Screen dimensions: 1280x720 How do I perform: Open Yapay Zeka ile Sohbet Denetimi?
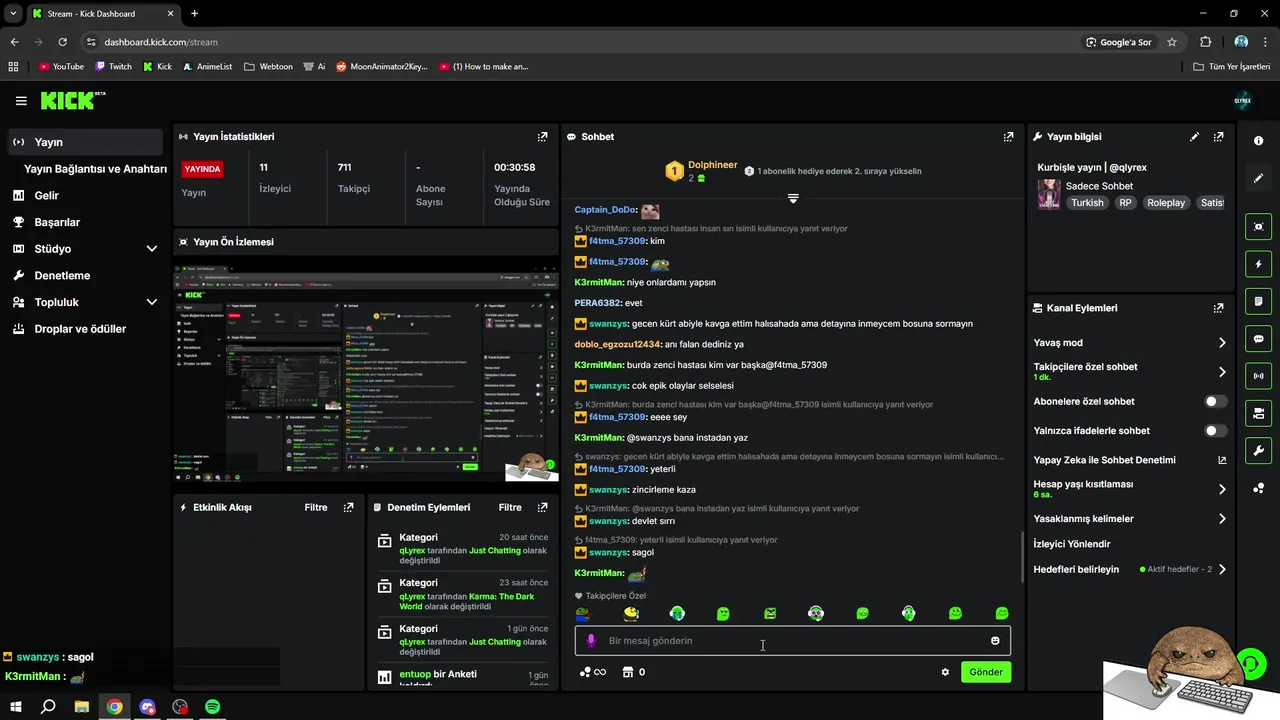[x=1130, y=460]
